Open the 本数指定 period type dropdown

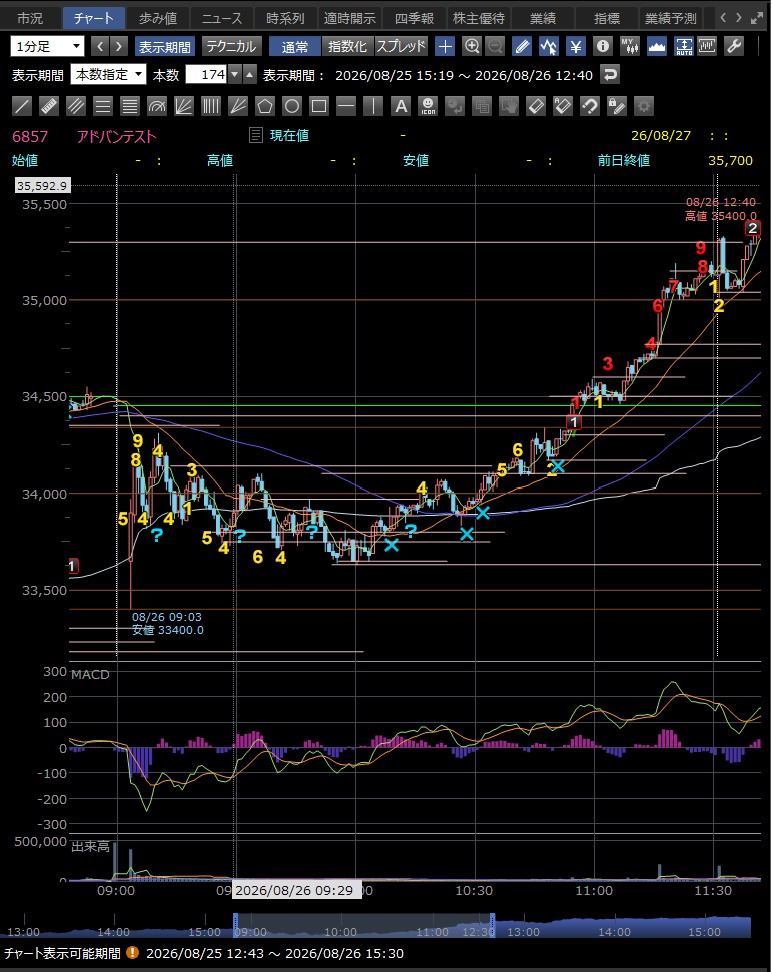pos(108,75)
